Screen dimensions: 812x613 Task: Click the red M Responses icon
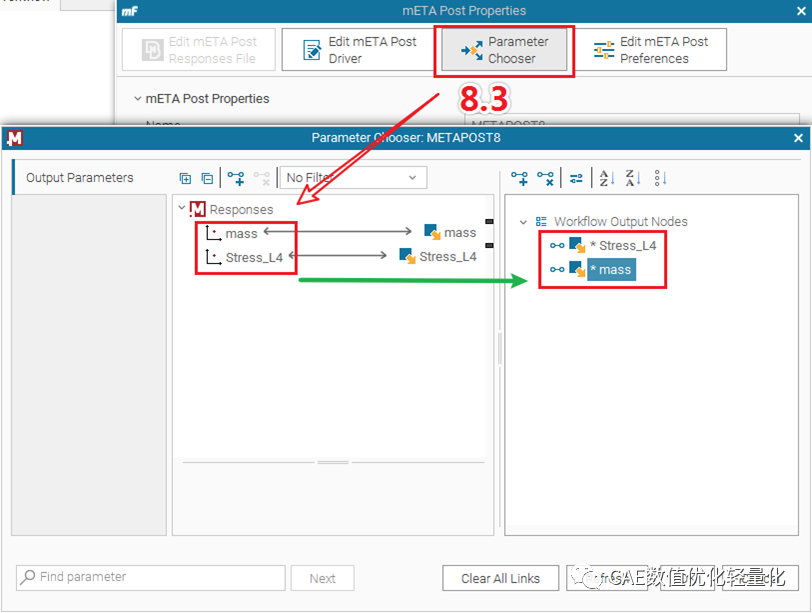click(198, 209)
